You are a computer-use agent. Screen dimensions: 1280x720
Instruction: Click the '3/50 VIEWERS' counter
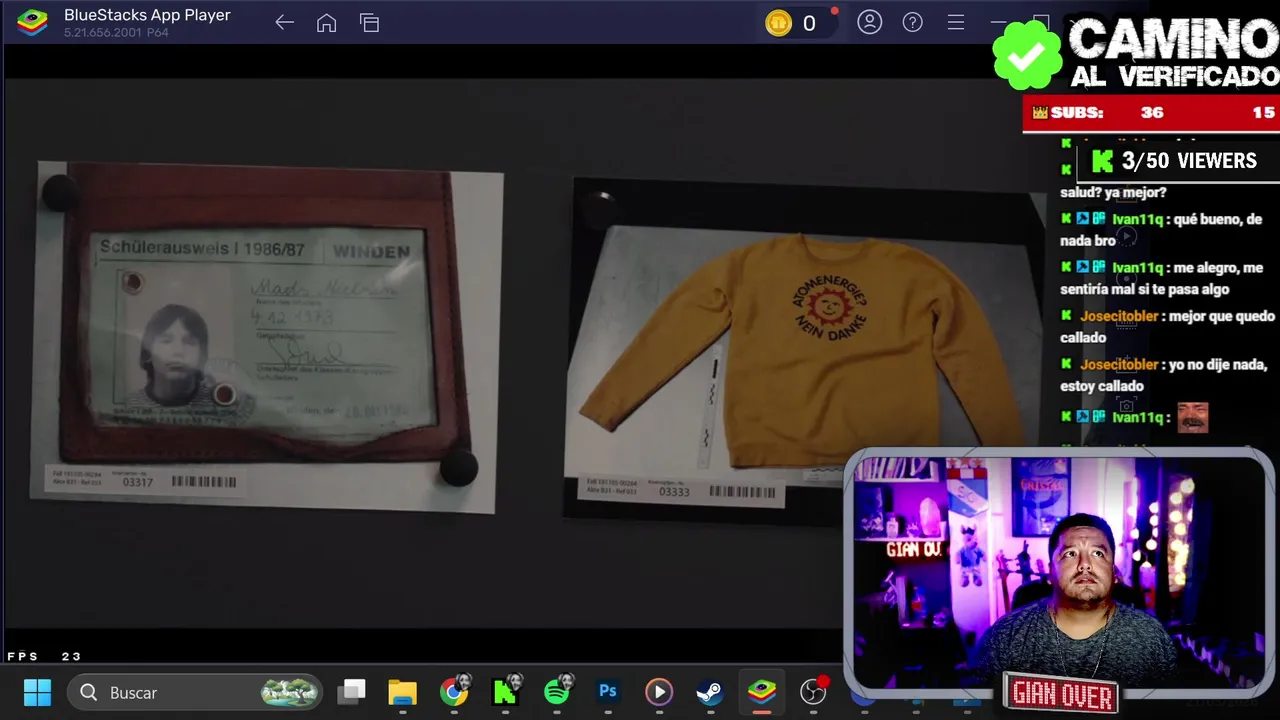tap(1174, 161)
